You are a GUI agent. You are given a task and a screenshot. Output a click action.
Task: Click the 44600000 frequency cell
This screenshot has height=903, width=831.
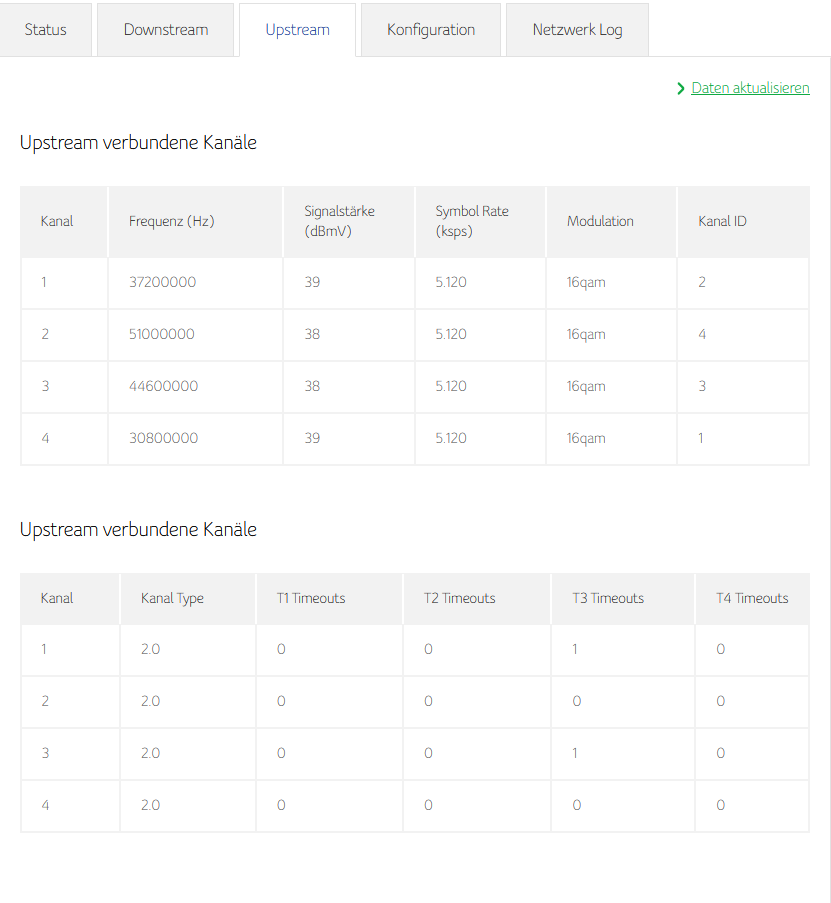pos(163,386)
